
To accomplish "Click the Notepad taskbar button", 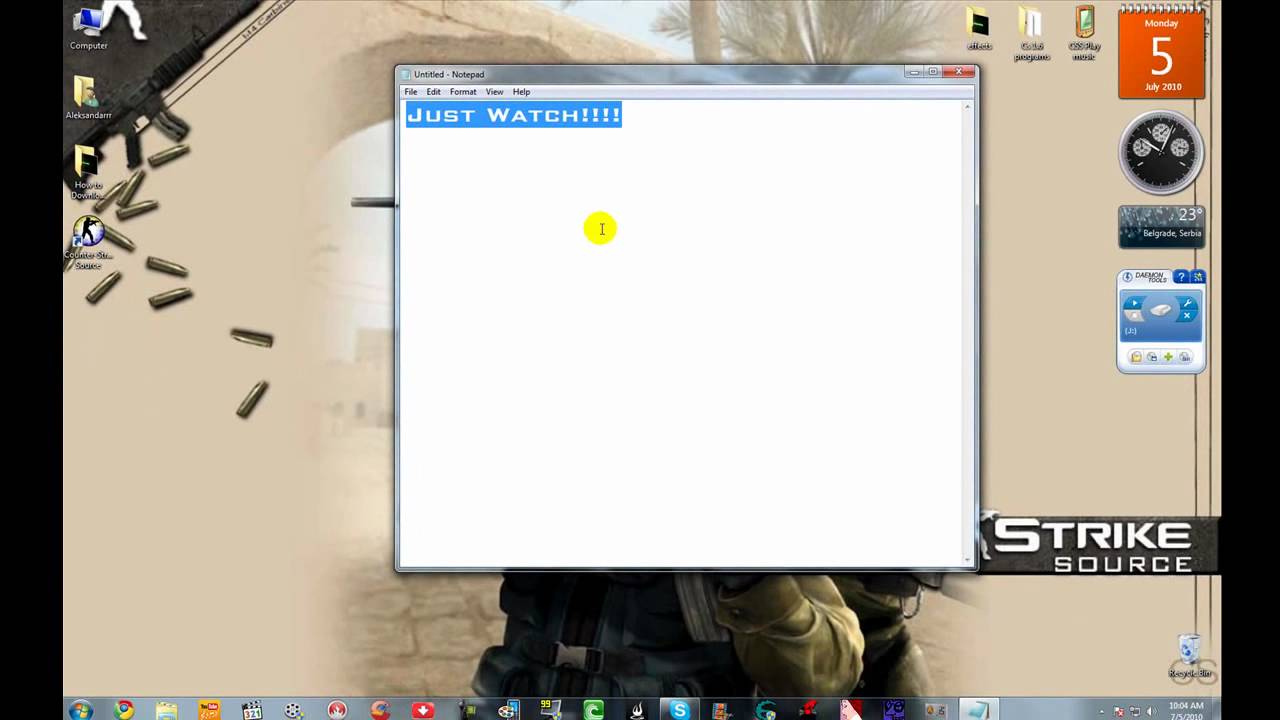I will (978, 710).
